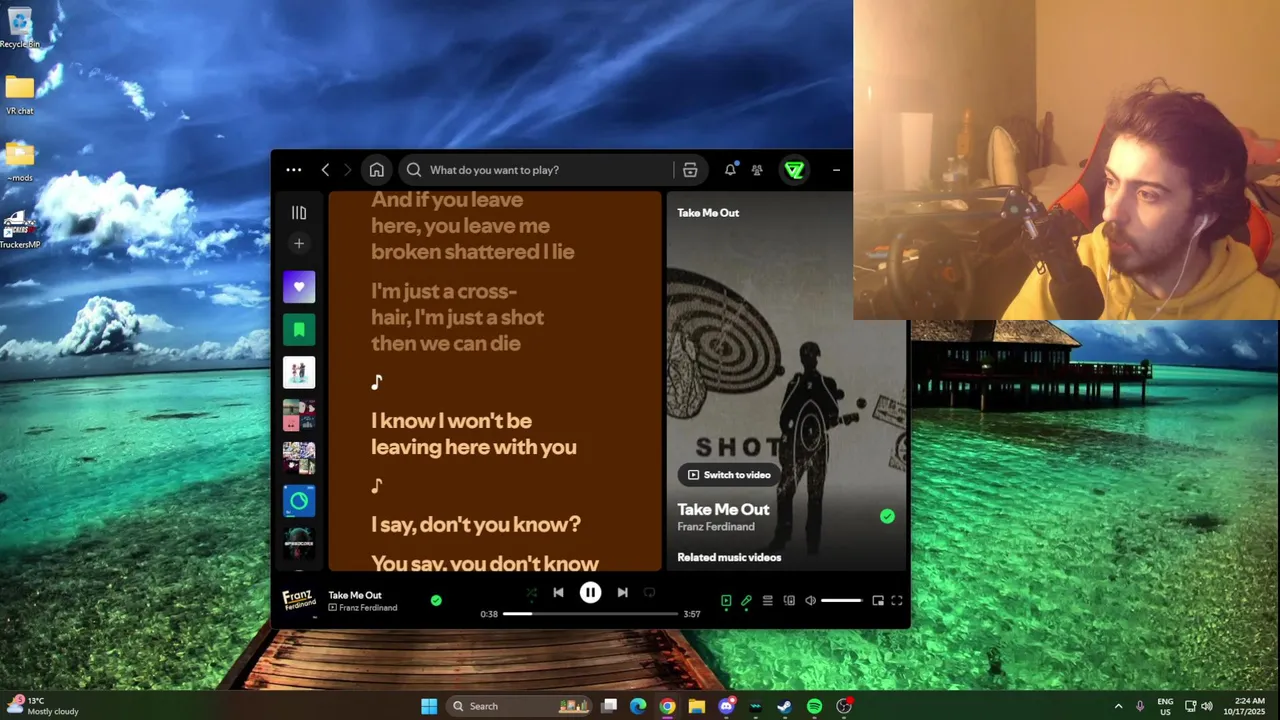The image size is (1280, 720).
Task: Open the playback Queue
Action: tap(767, 601)
